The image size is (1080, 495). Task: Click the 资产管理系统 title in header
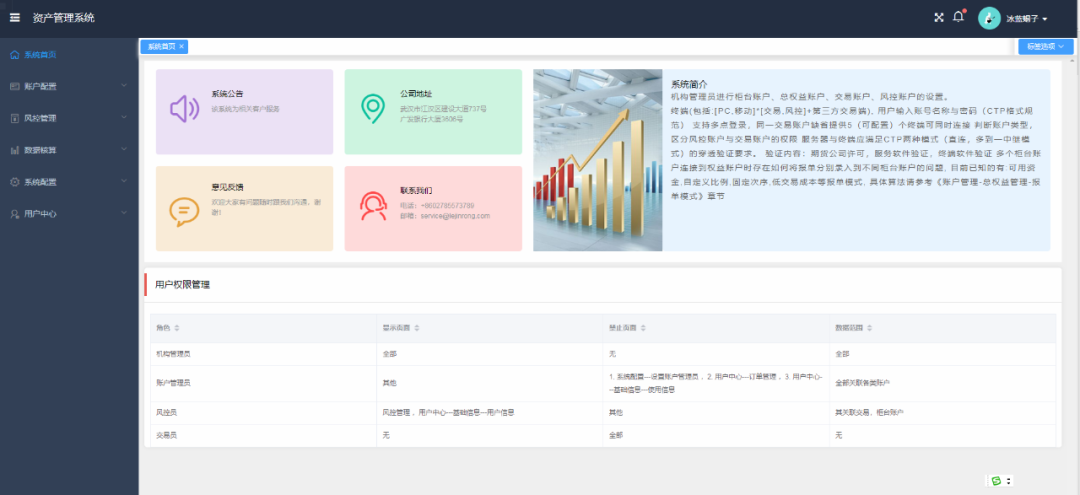pyautogui.click(x=63, y=18)
